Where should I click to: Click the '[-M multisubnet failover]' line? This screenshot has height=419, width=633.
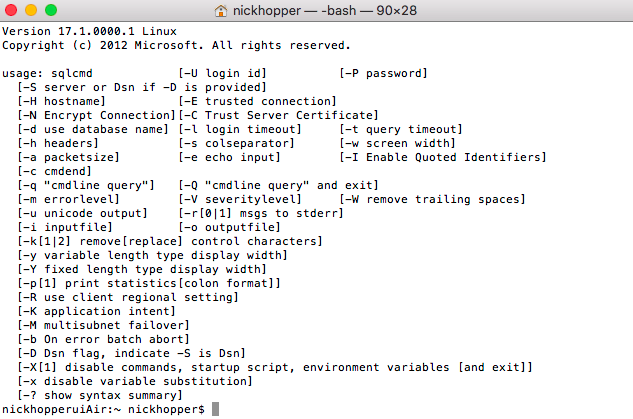(x=103, y=325)
